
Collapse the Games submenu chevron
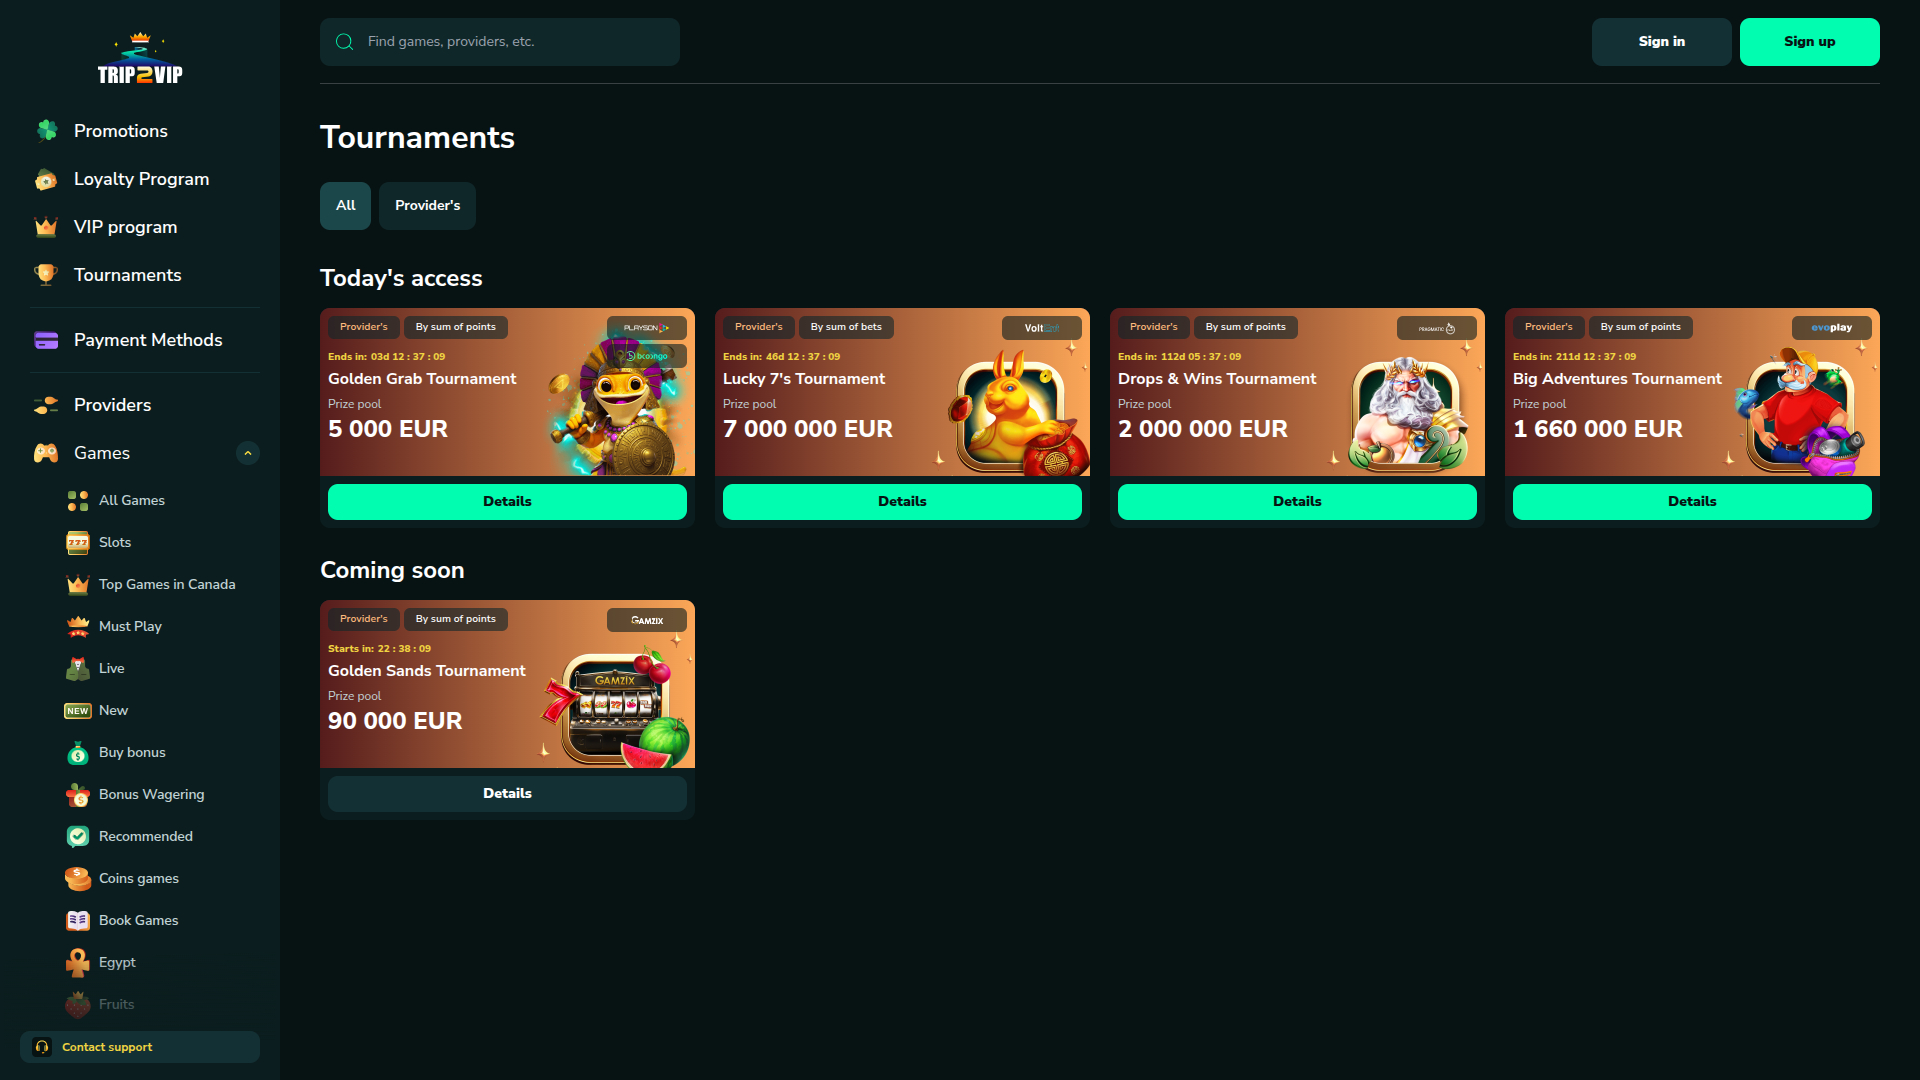(248, 453)
